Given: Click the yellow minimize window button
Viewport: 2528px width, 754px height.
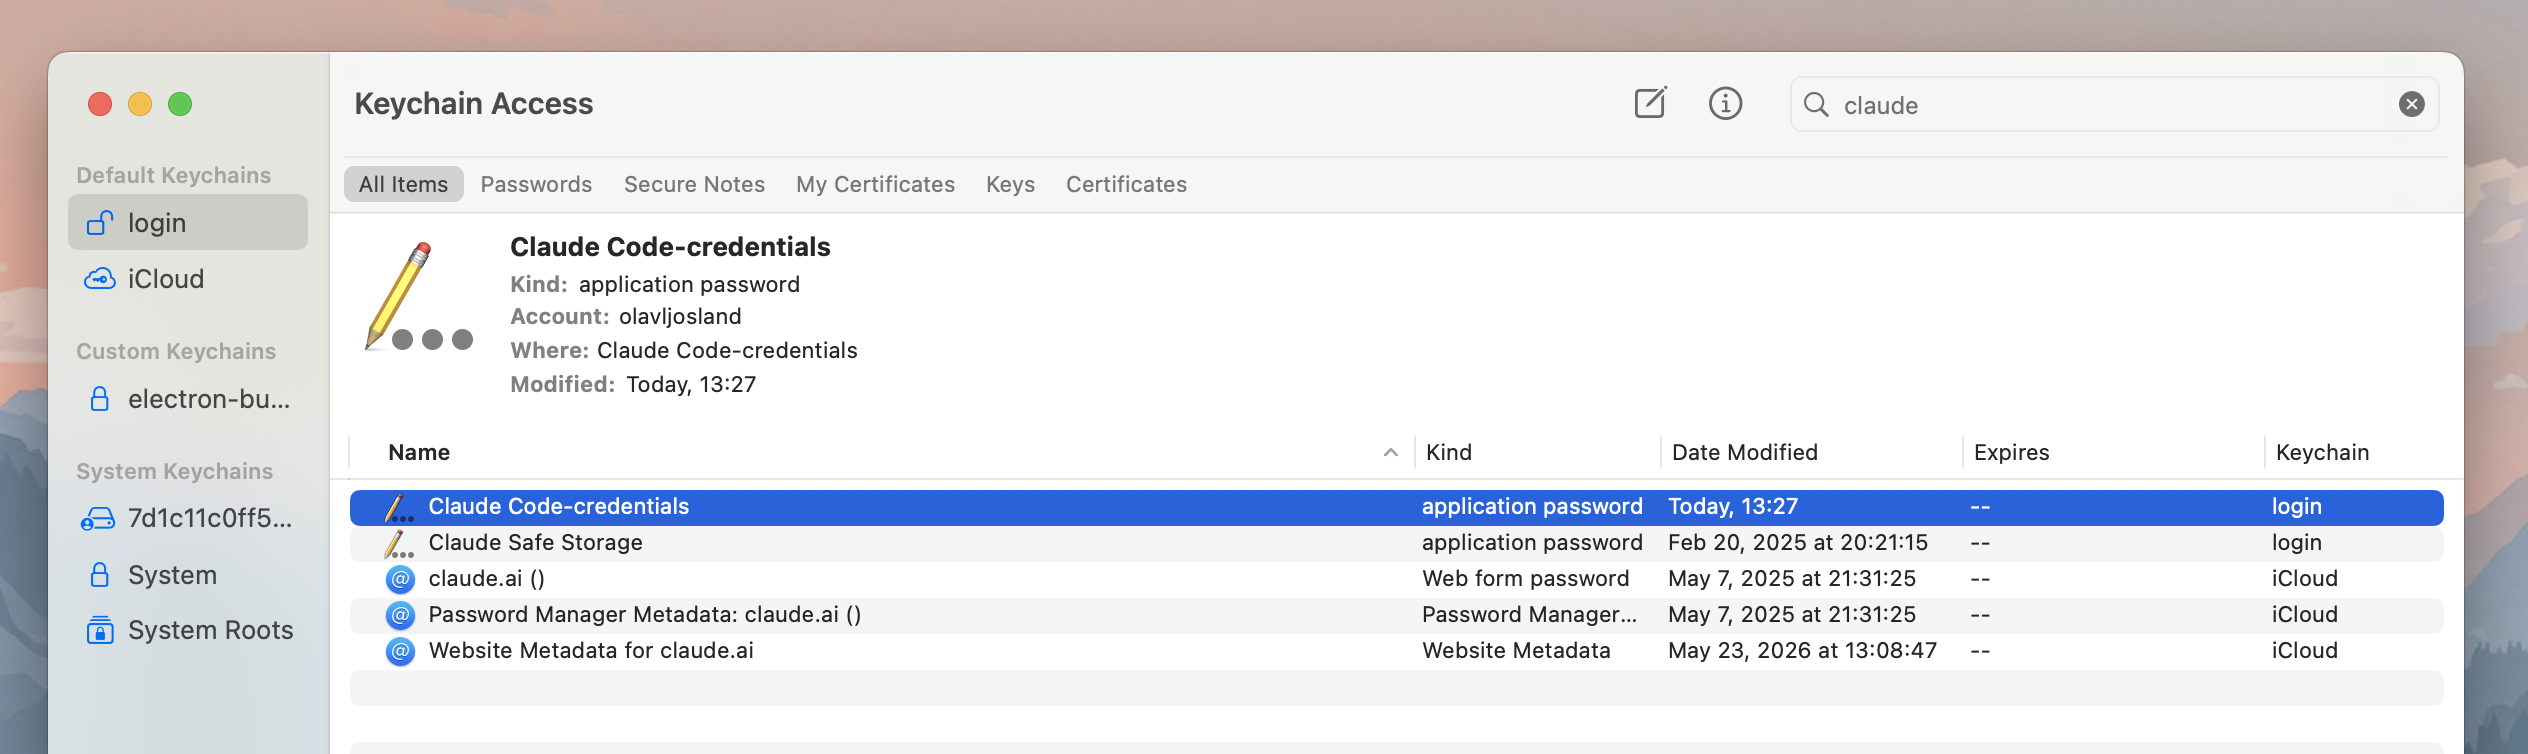Looking at the screenshot, I should coord(140,104).
